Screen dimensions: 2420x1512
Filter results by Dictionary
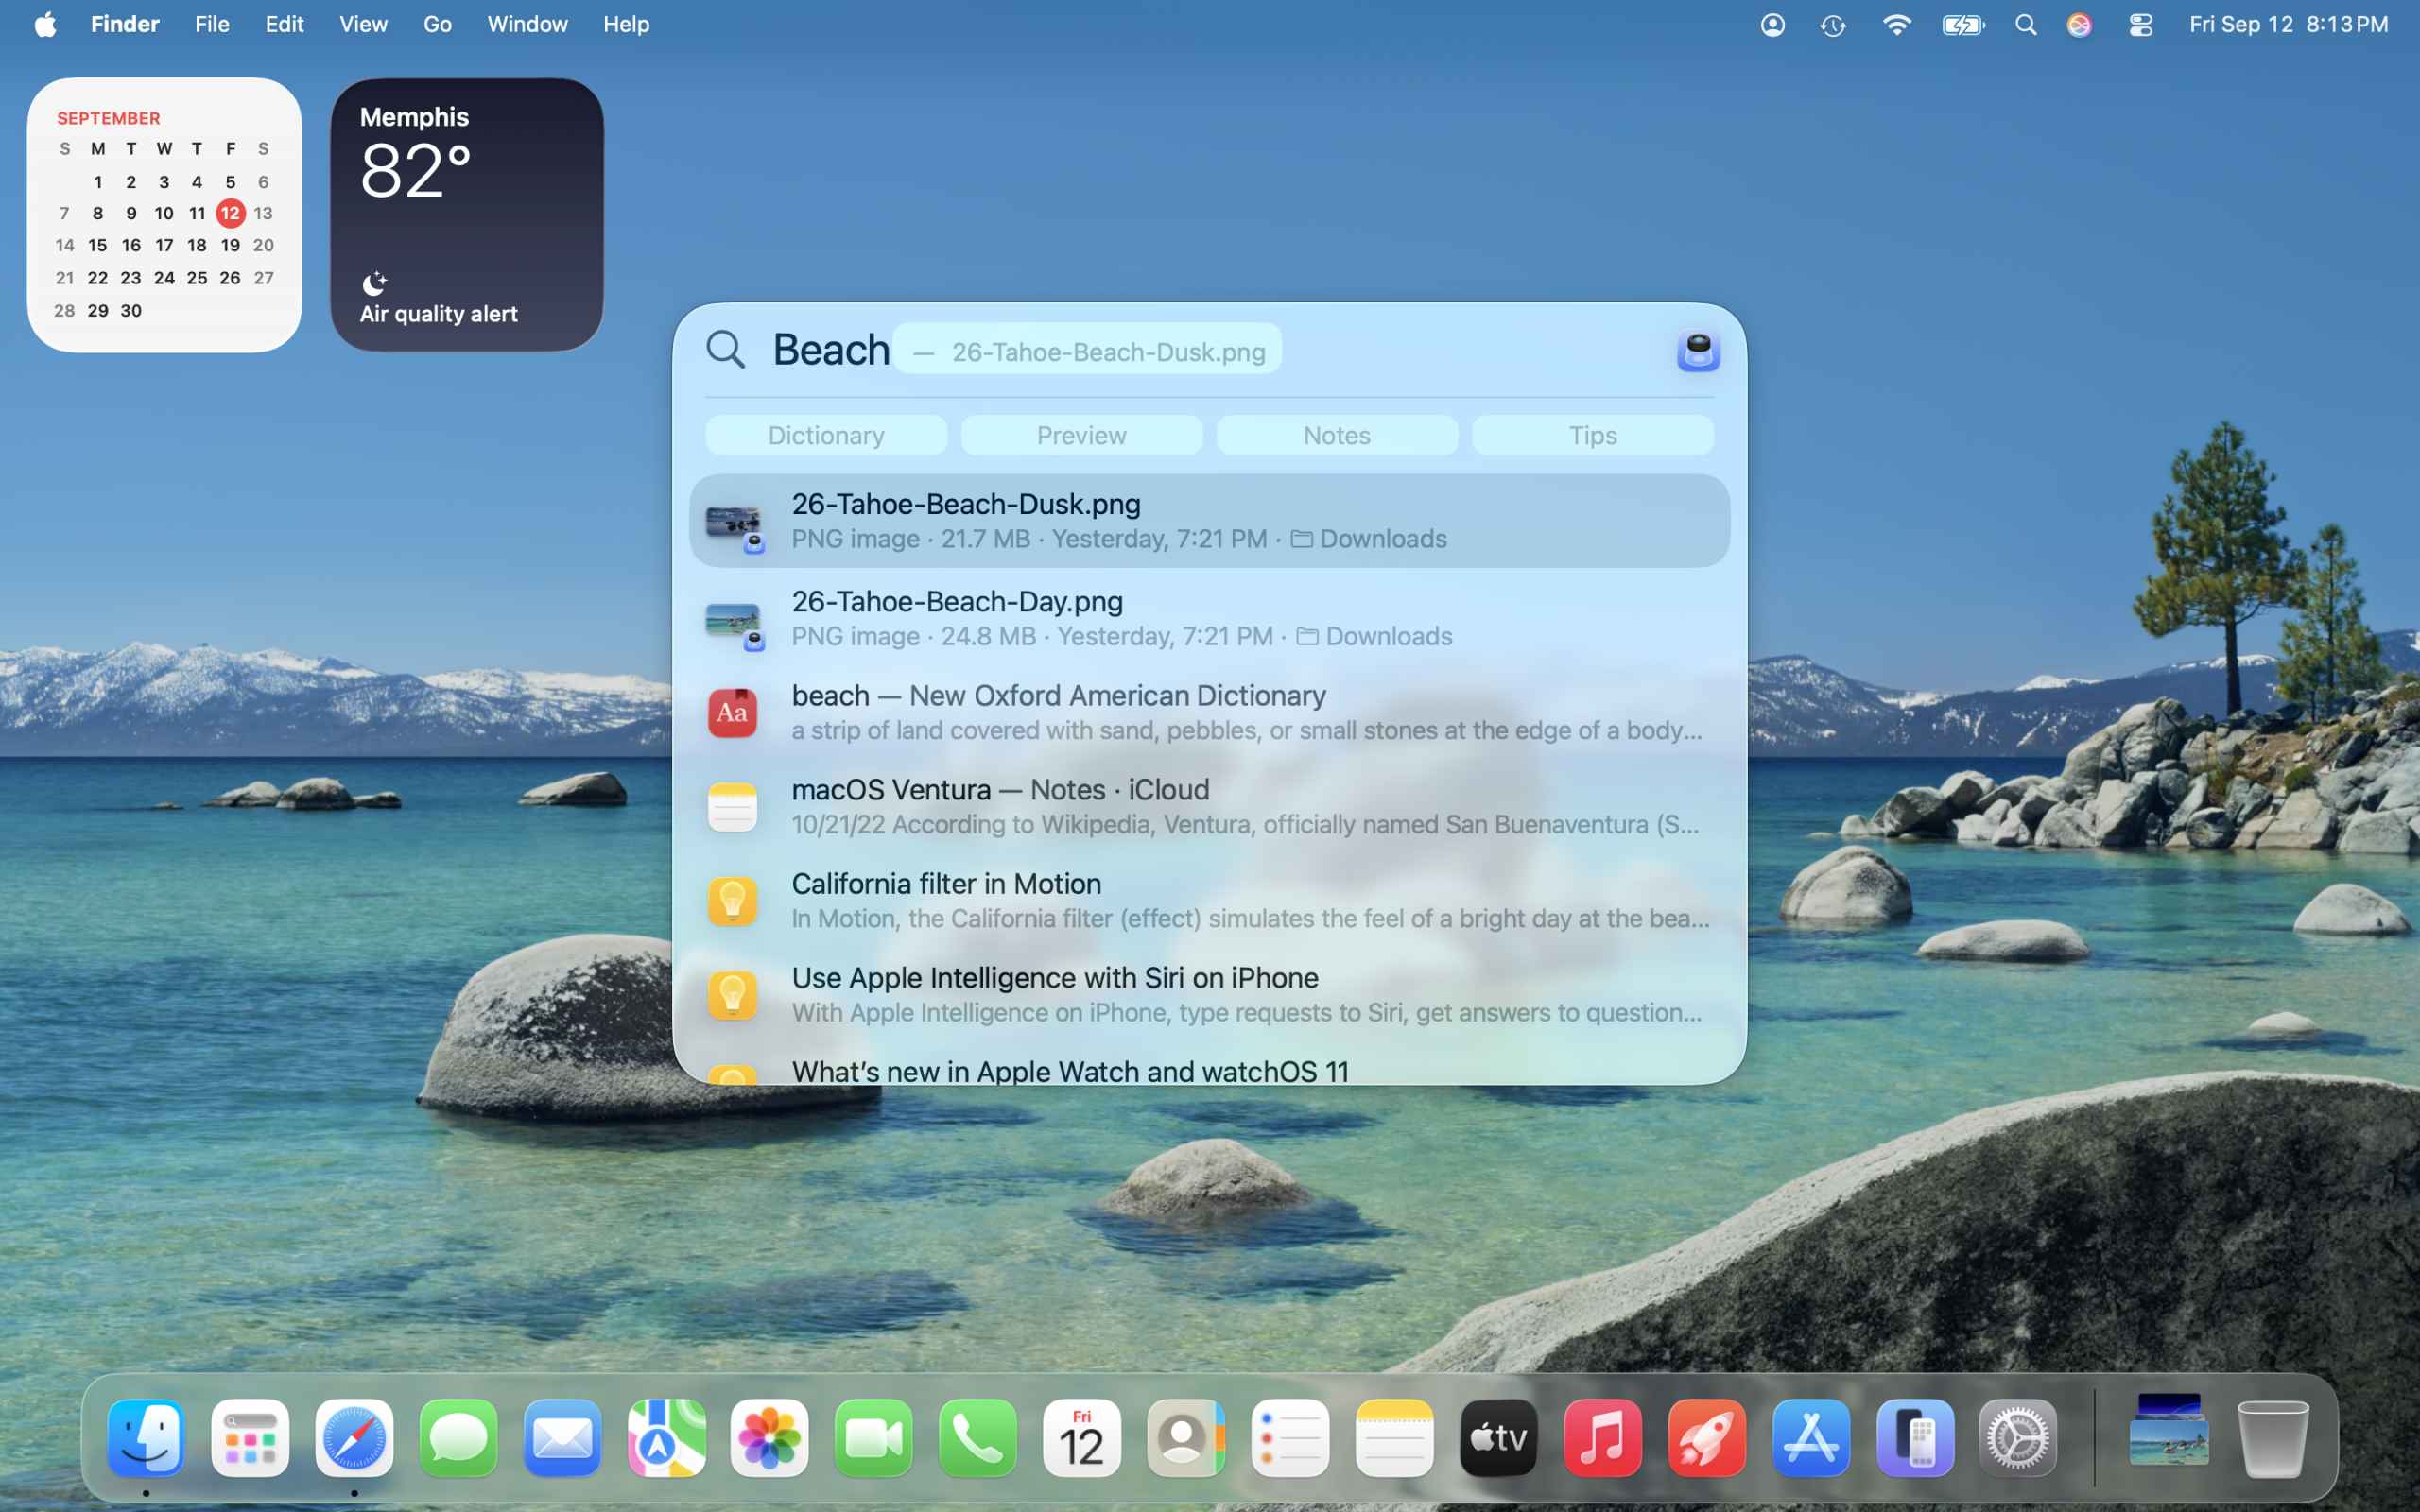(826, 435)
